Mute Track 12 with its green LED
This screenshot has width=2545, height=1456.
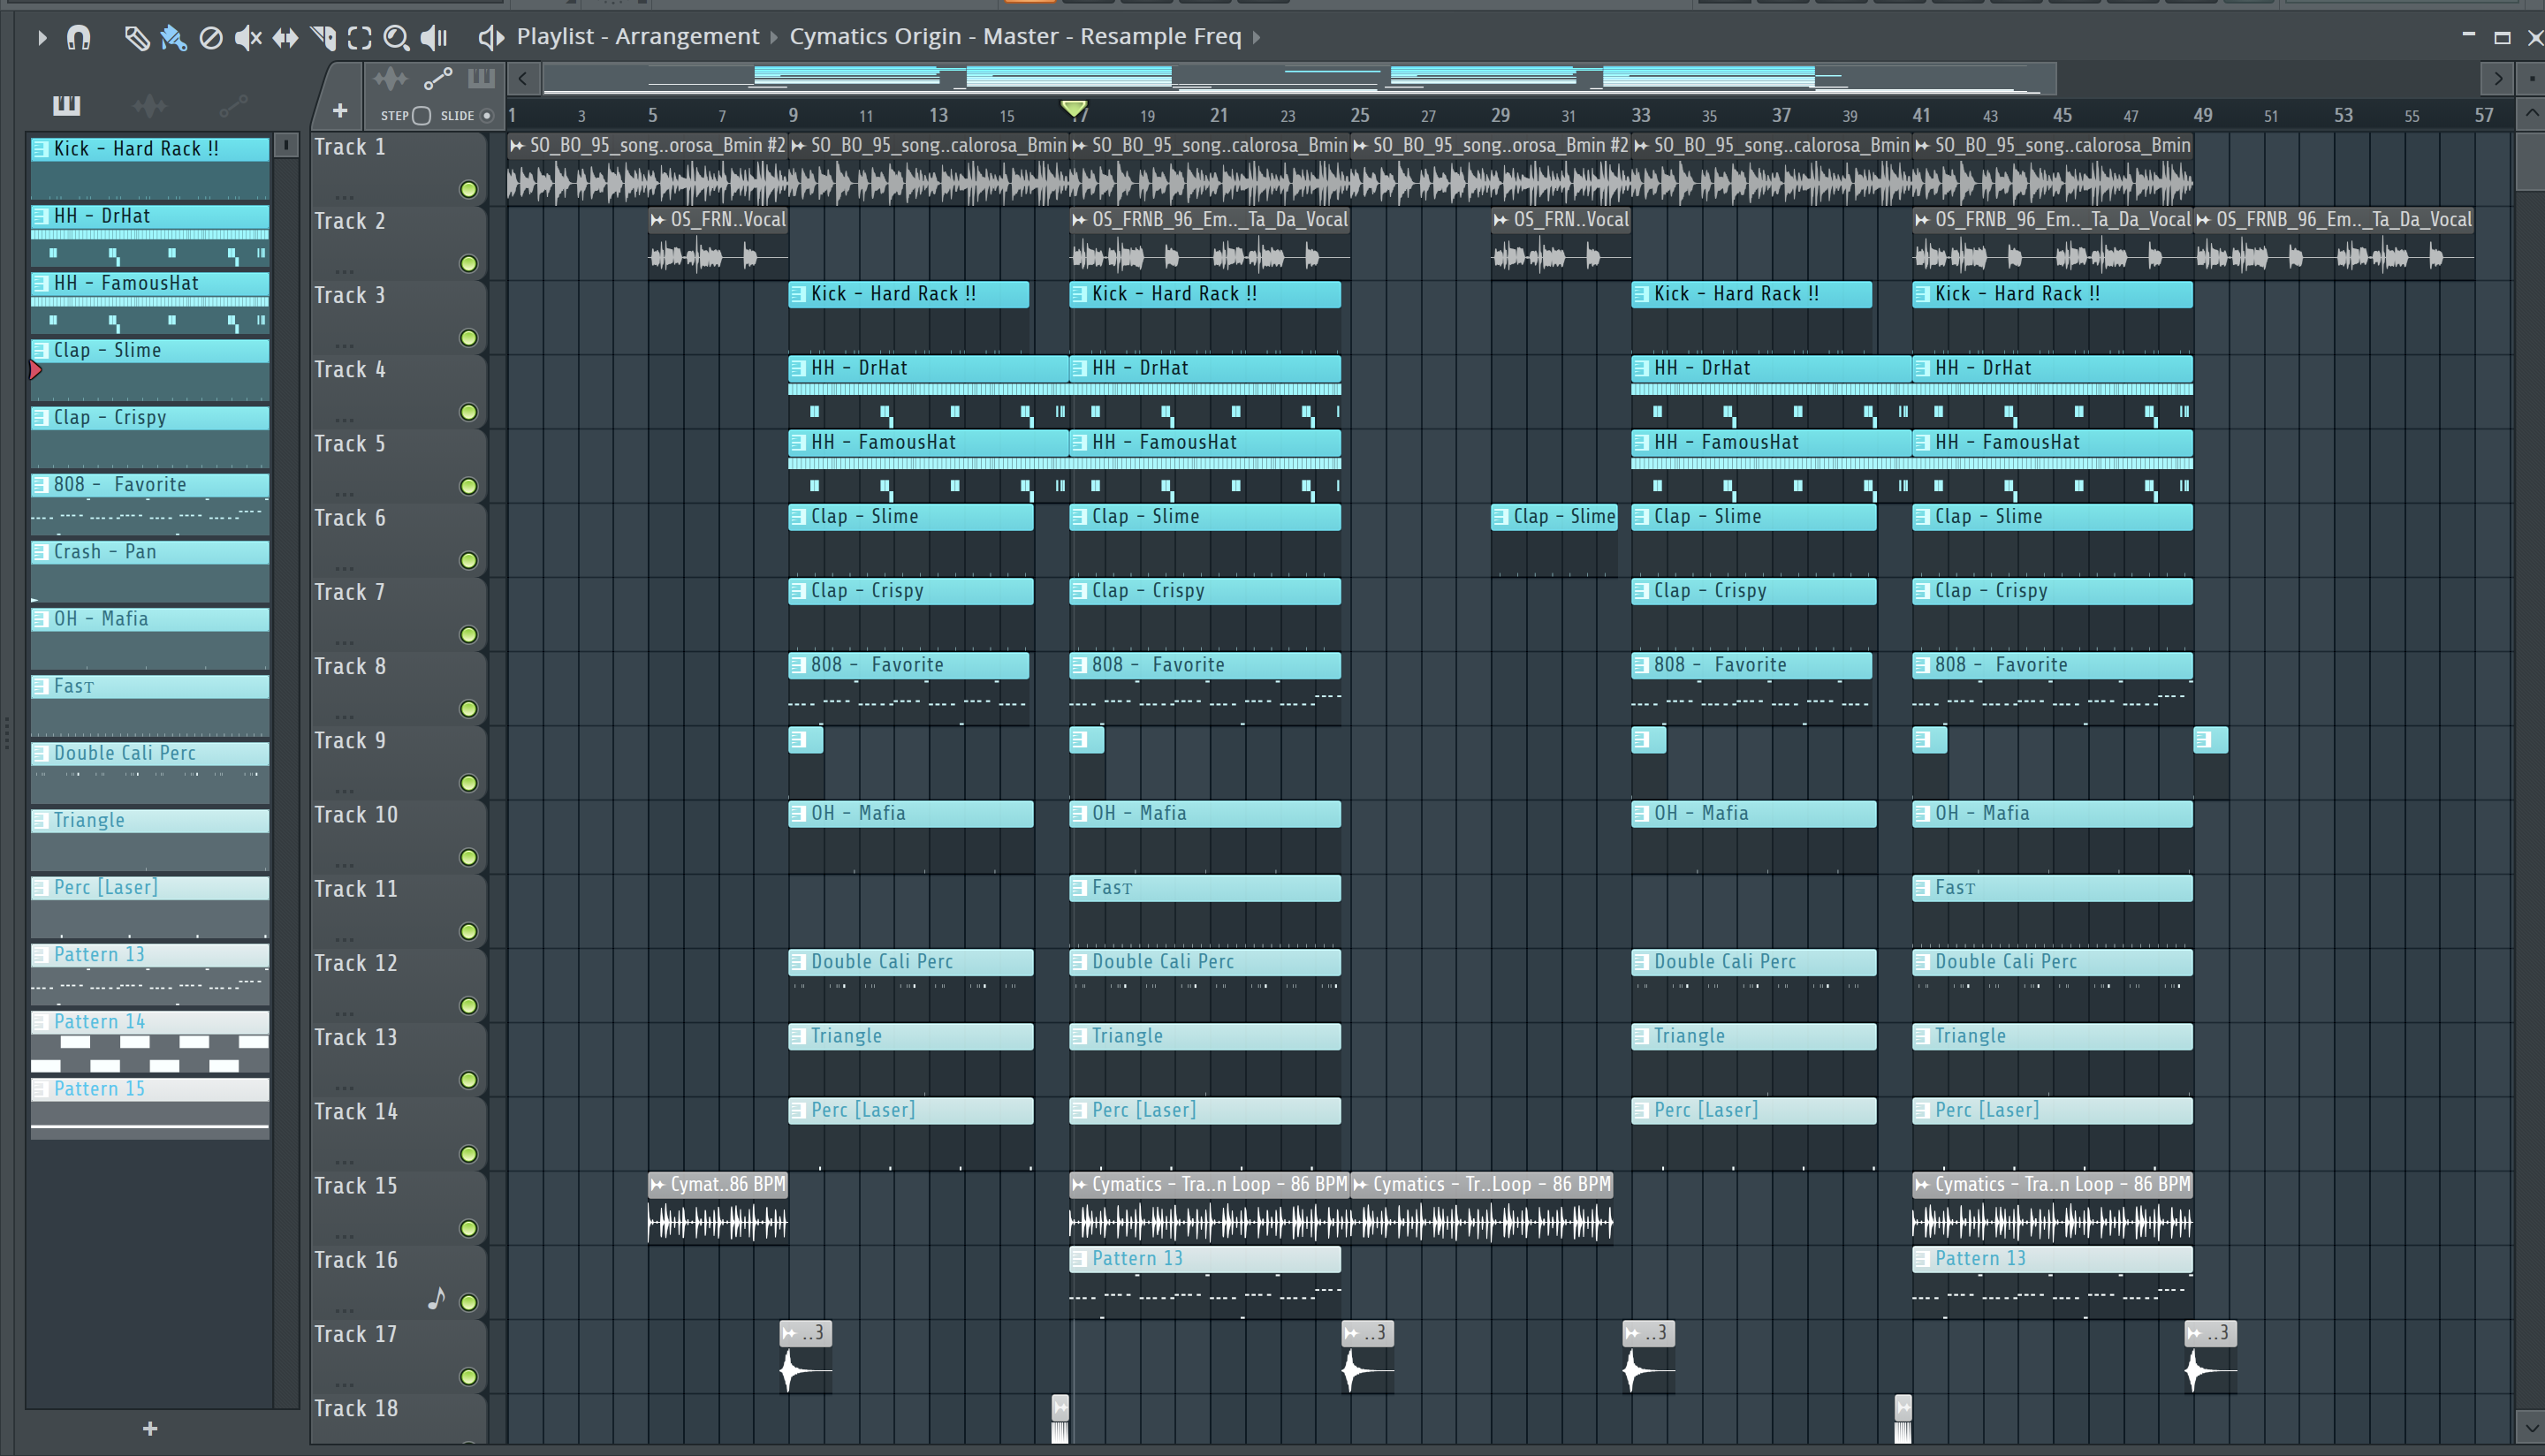point(468,1006)
